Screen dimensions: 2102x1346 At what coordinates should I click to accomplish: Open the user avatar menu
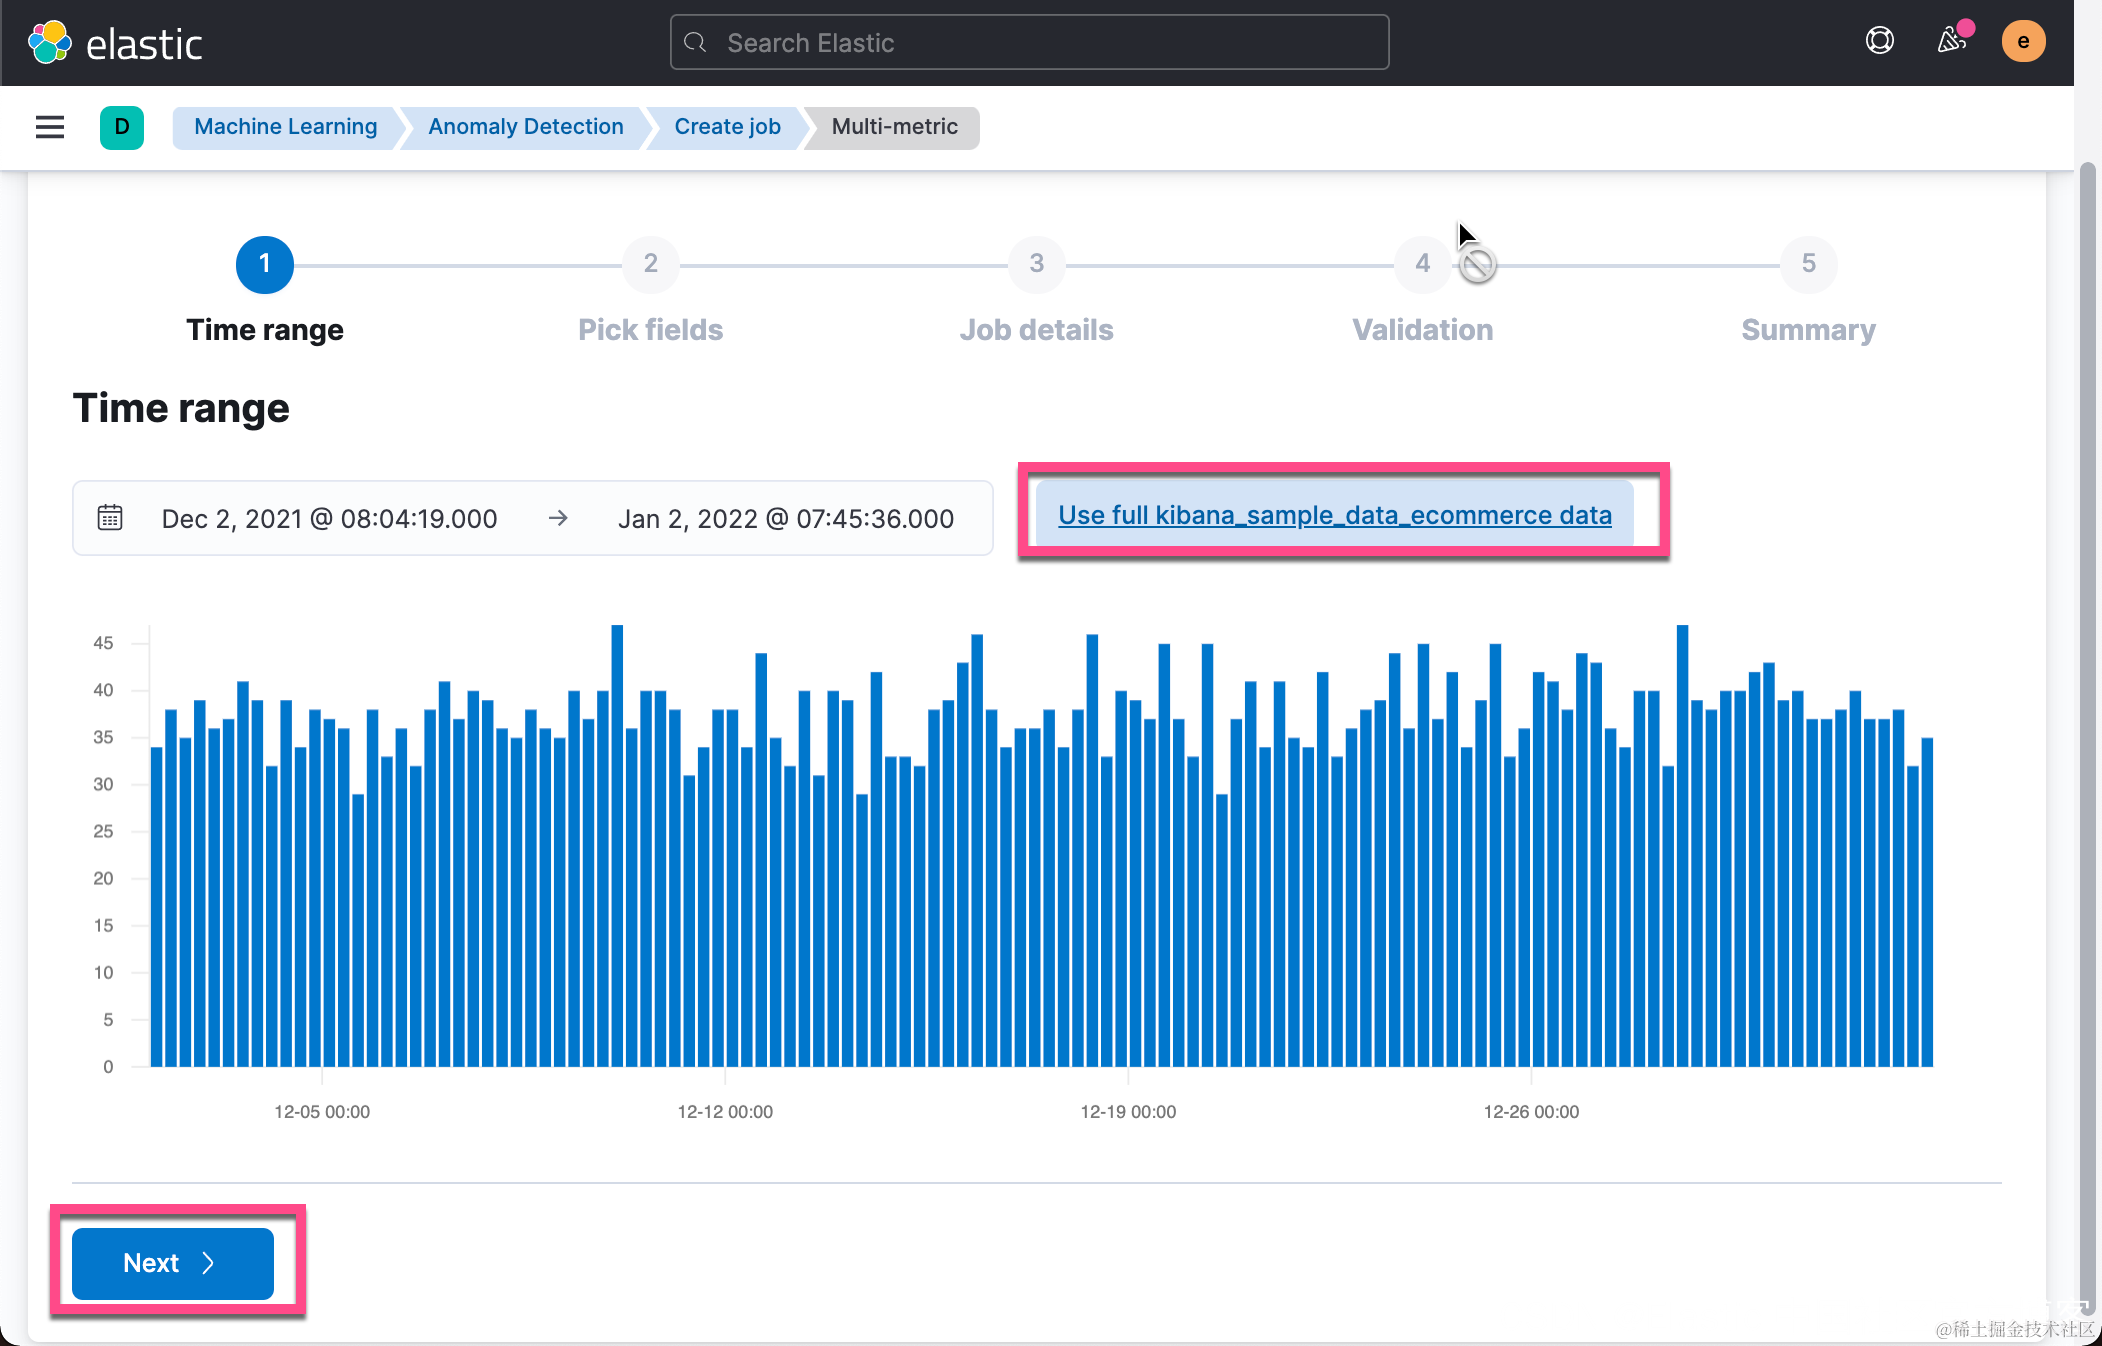[x=2022, y=41]
